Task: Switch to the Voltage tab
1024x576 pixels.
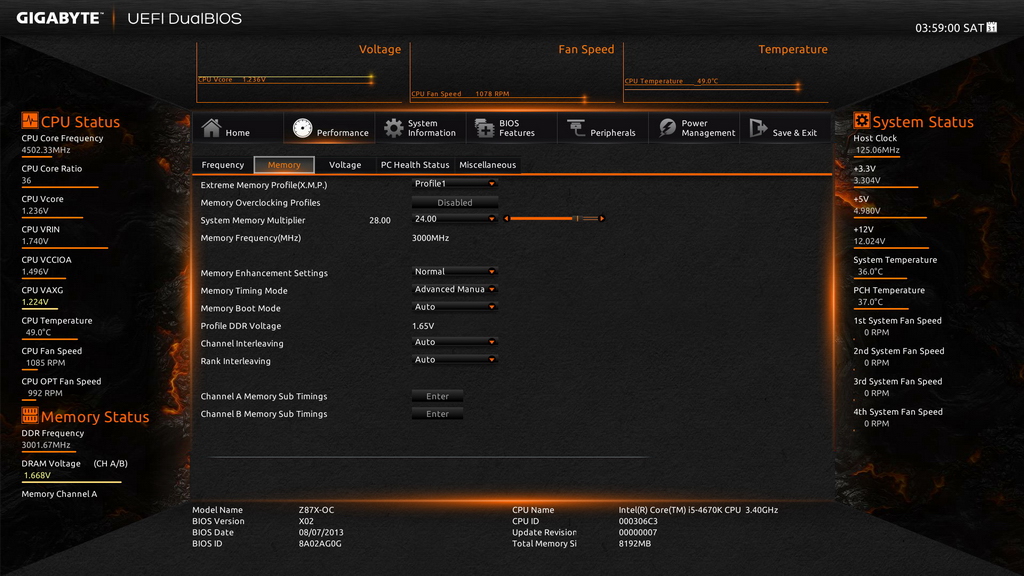Action: pyautogui.click(x=345, y=165)
